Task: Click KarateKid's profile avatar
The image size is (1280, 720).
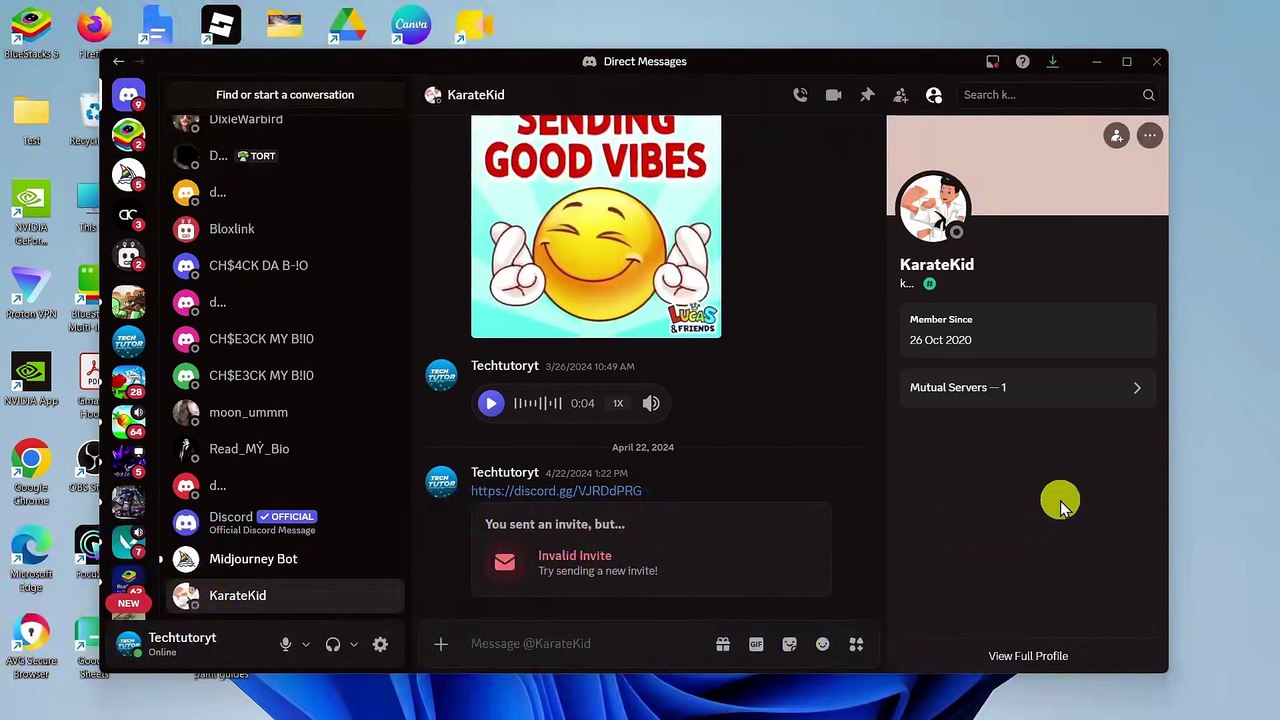Action: tap(933, 207)
